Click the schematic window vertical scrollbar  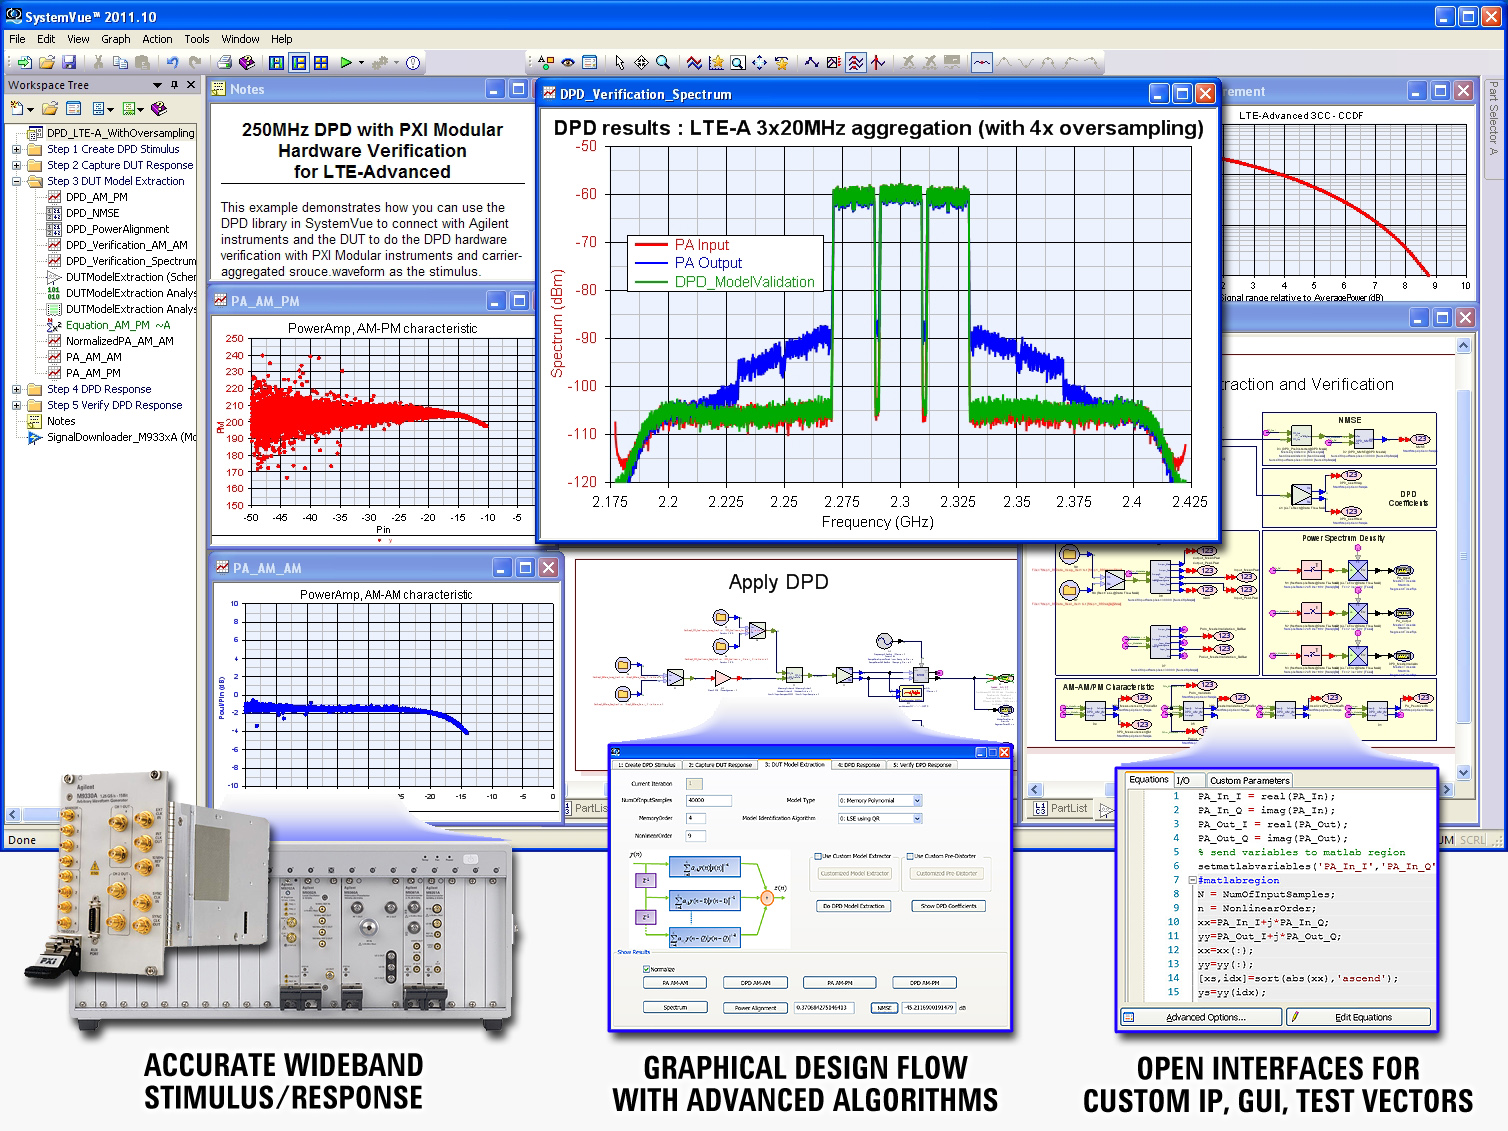1463,558
